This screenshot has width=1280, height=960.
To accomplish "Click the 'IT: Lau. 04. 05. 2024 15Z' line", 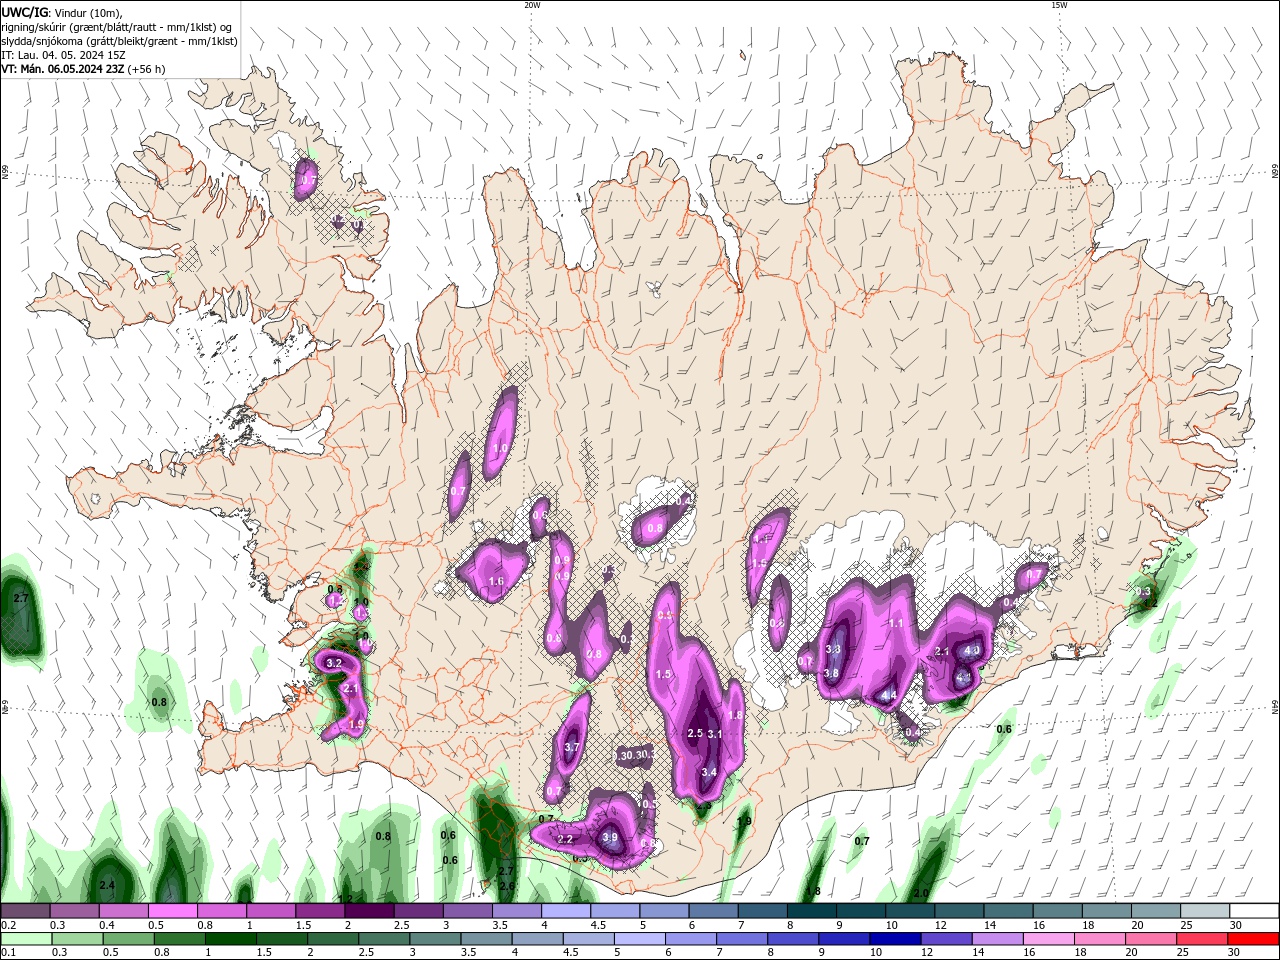I will 63,55.
